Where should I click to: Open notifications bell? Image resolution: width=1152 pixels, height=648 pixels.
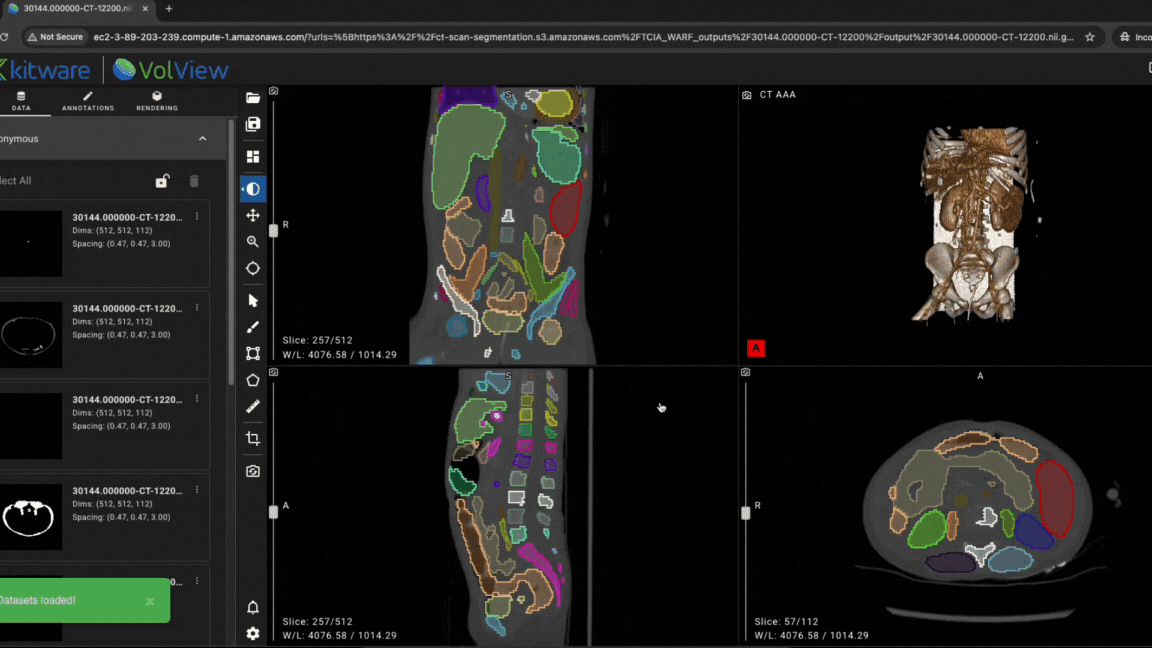pos(253,607)
